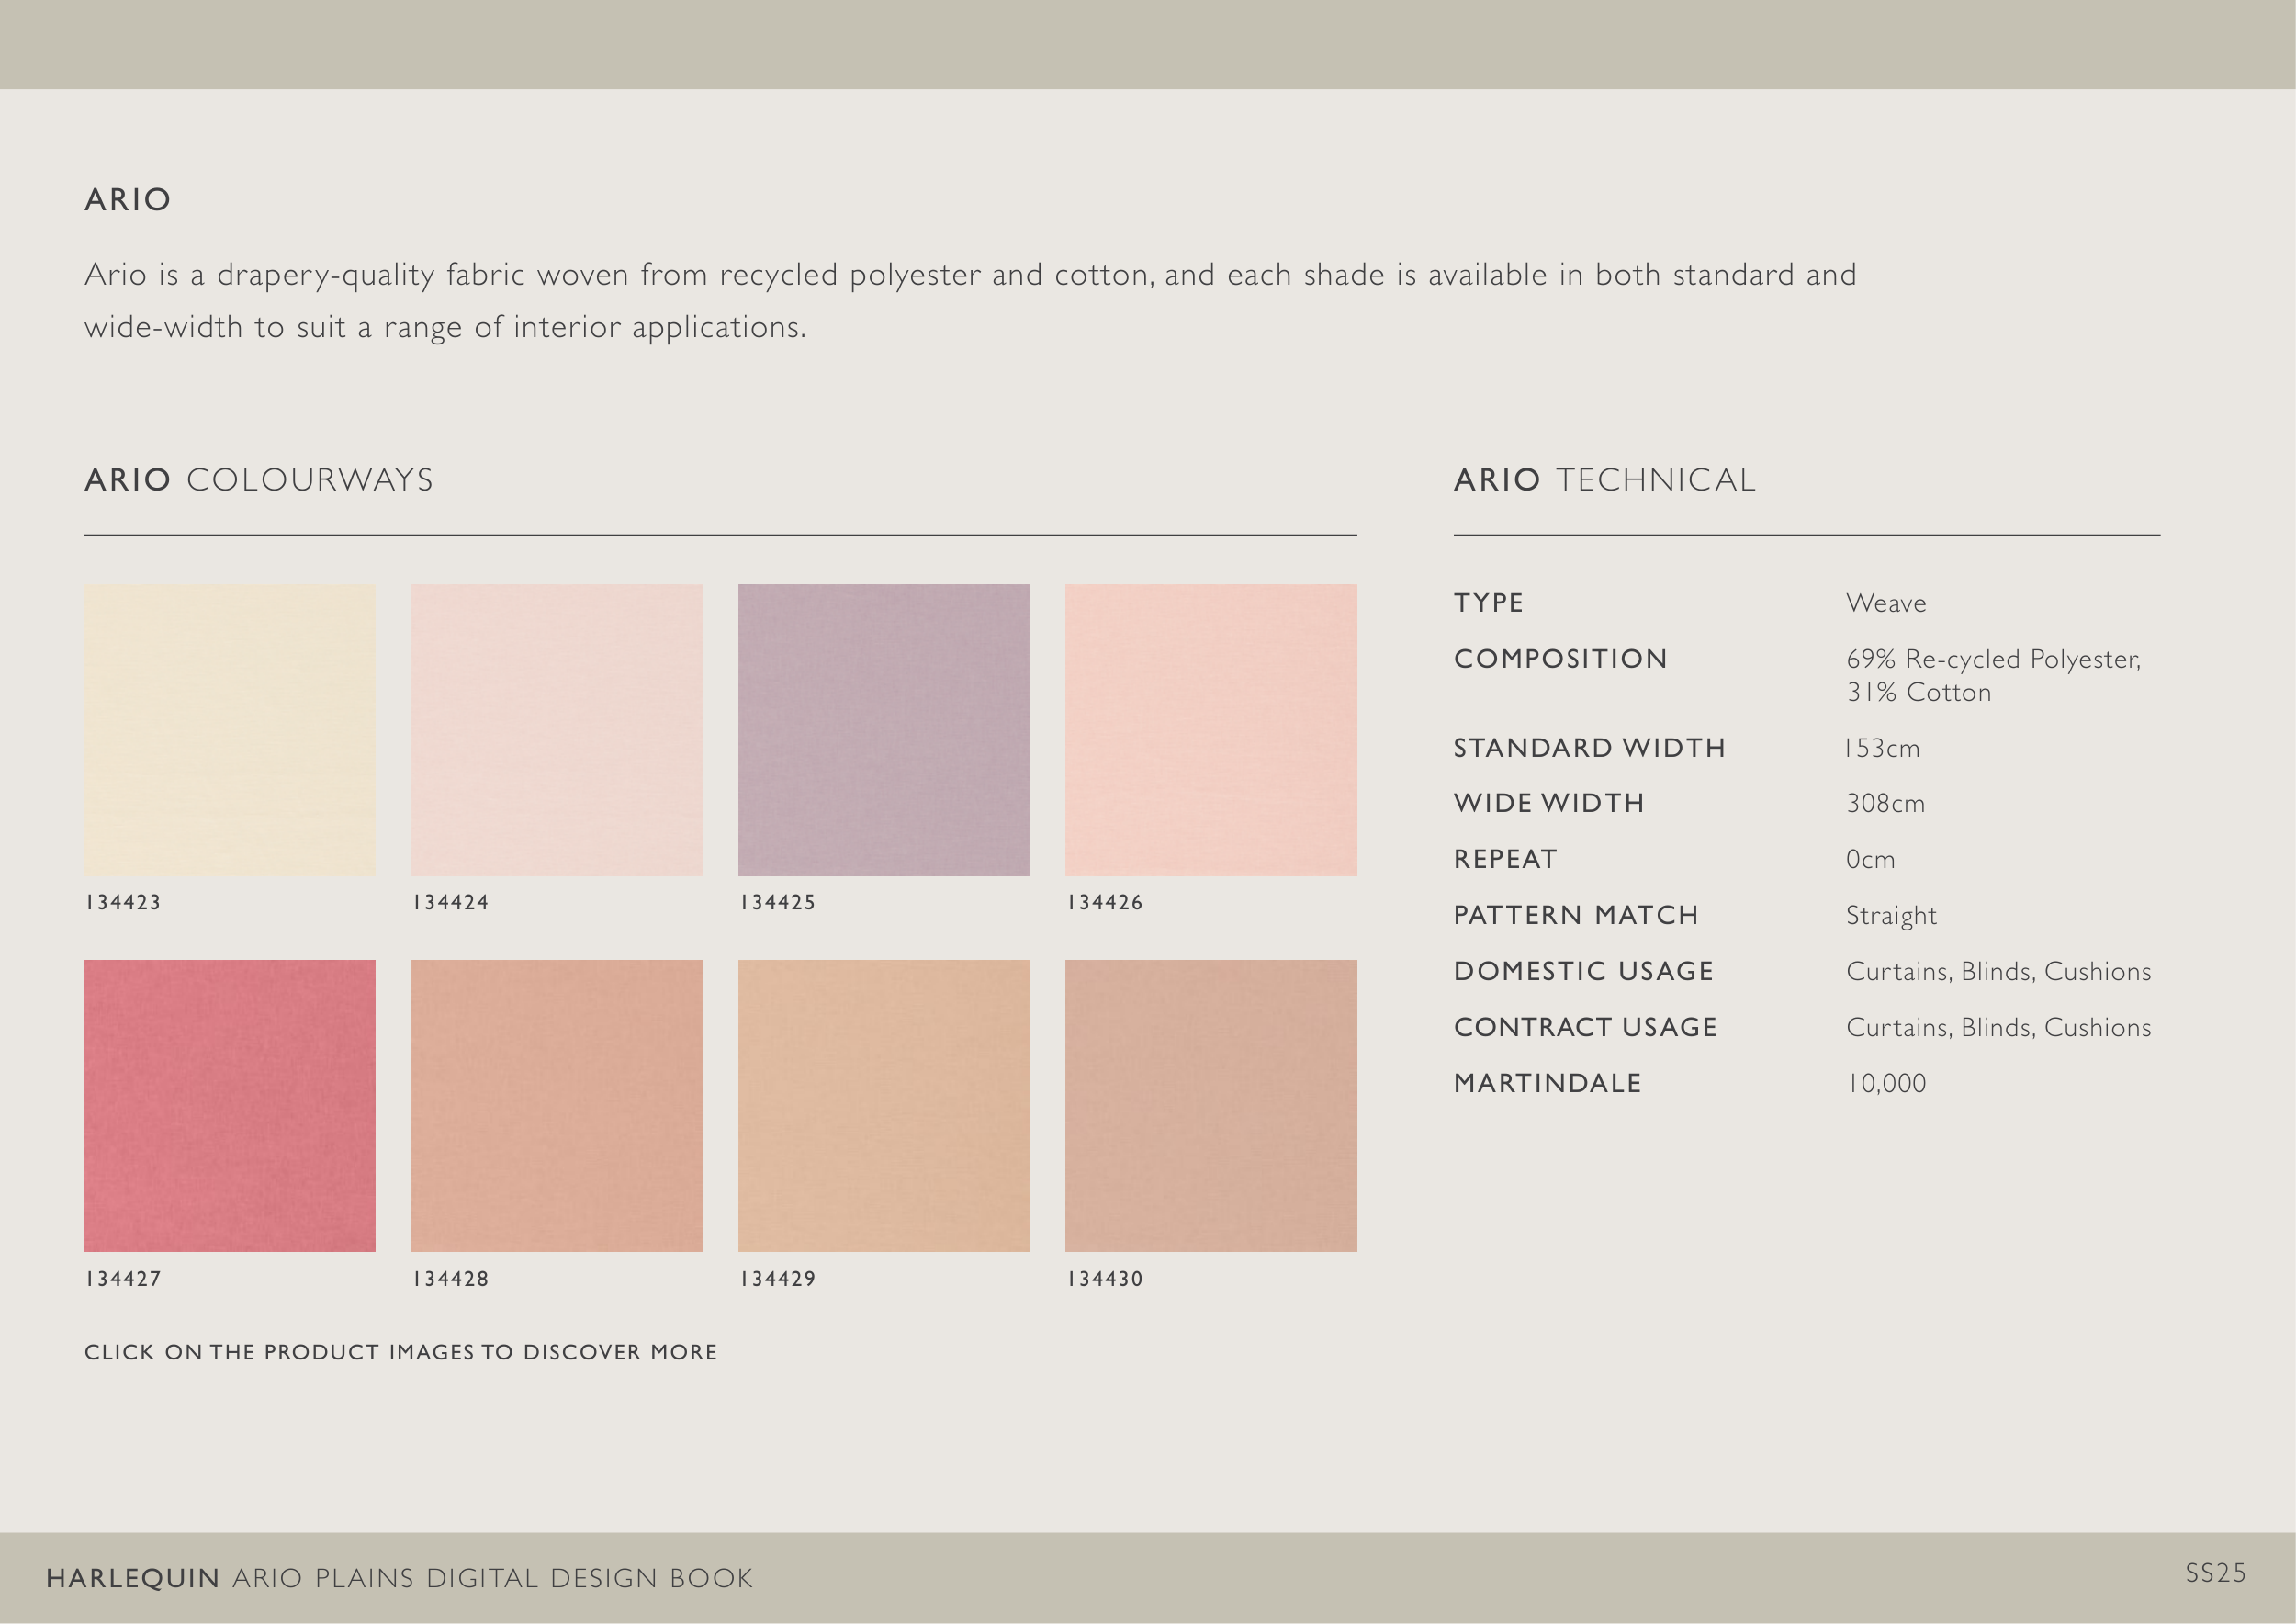Click the 10,000 Martindale value
This screenshot has height=1624, width=2296.
point(1886,1083)
